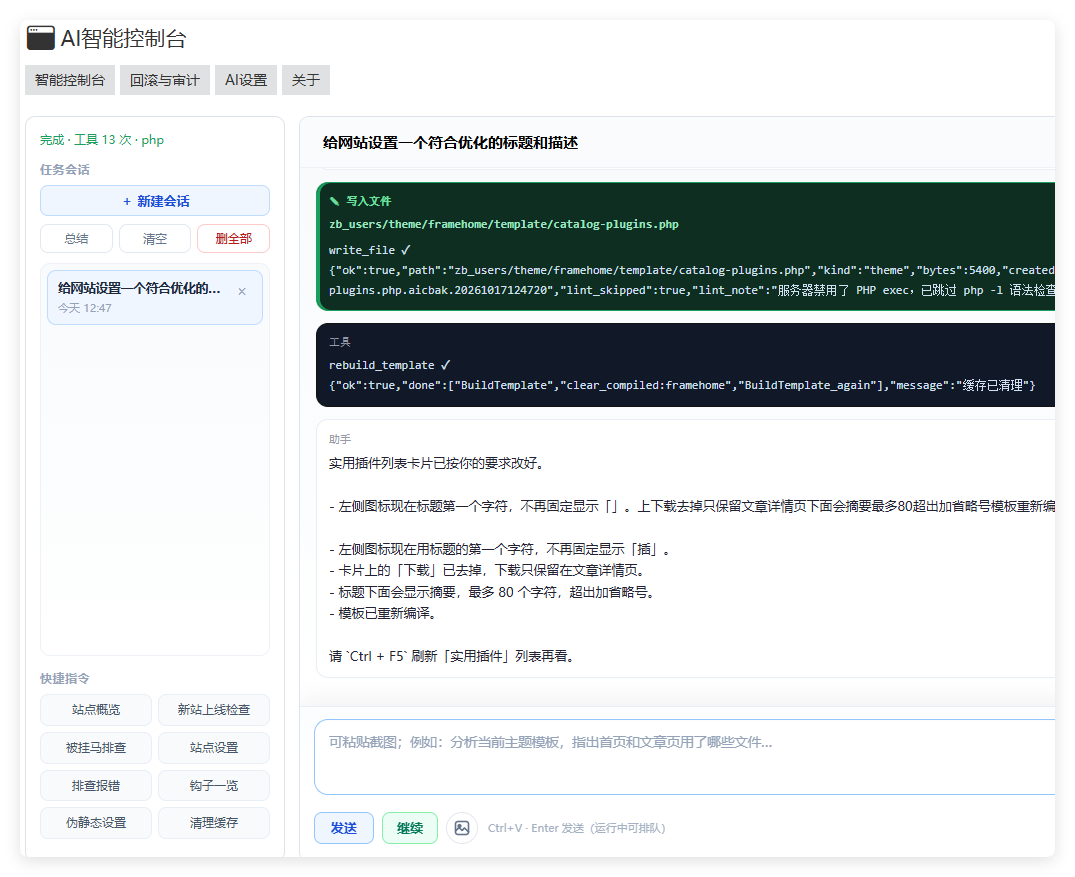Open the image upload icon button

pos(462,828)
